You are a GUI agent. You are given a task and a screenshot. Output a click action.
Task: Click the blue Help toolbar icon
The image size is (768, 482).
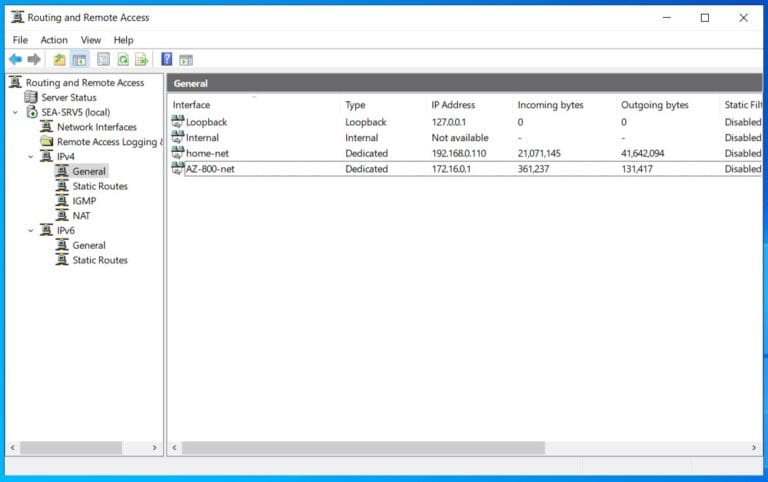coord(167,60)
